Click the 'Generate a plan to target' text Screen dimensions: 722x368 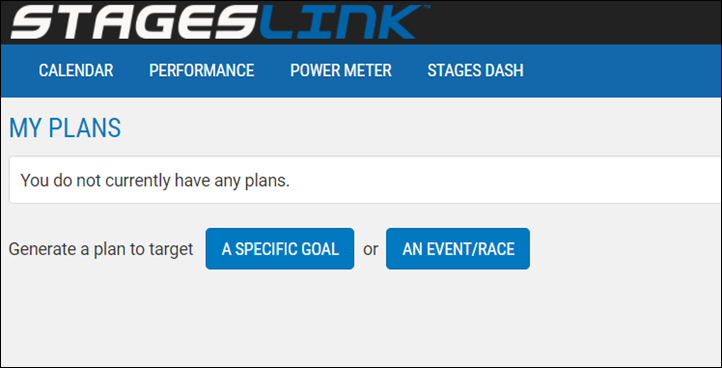coord(101,249)
